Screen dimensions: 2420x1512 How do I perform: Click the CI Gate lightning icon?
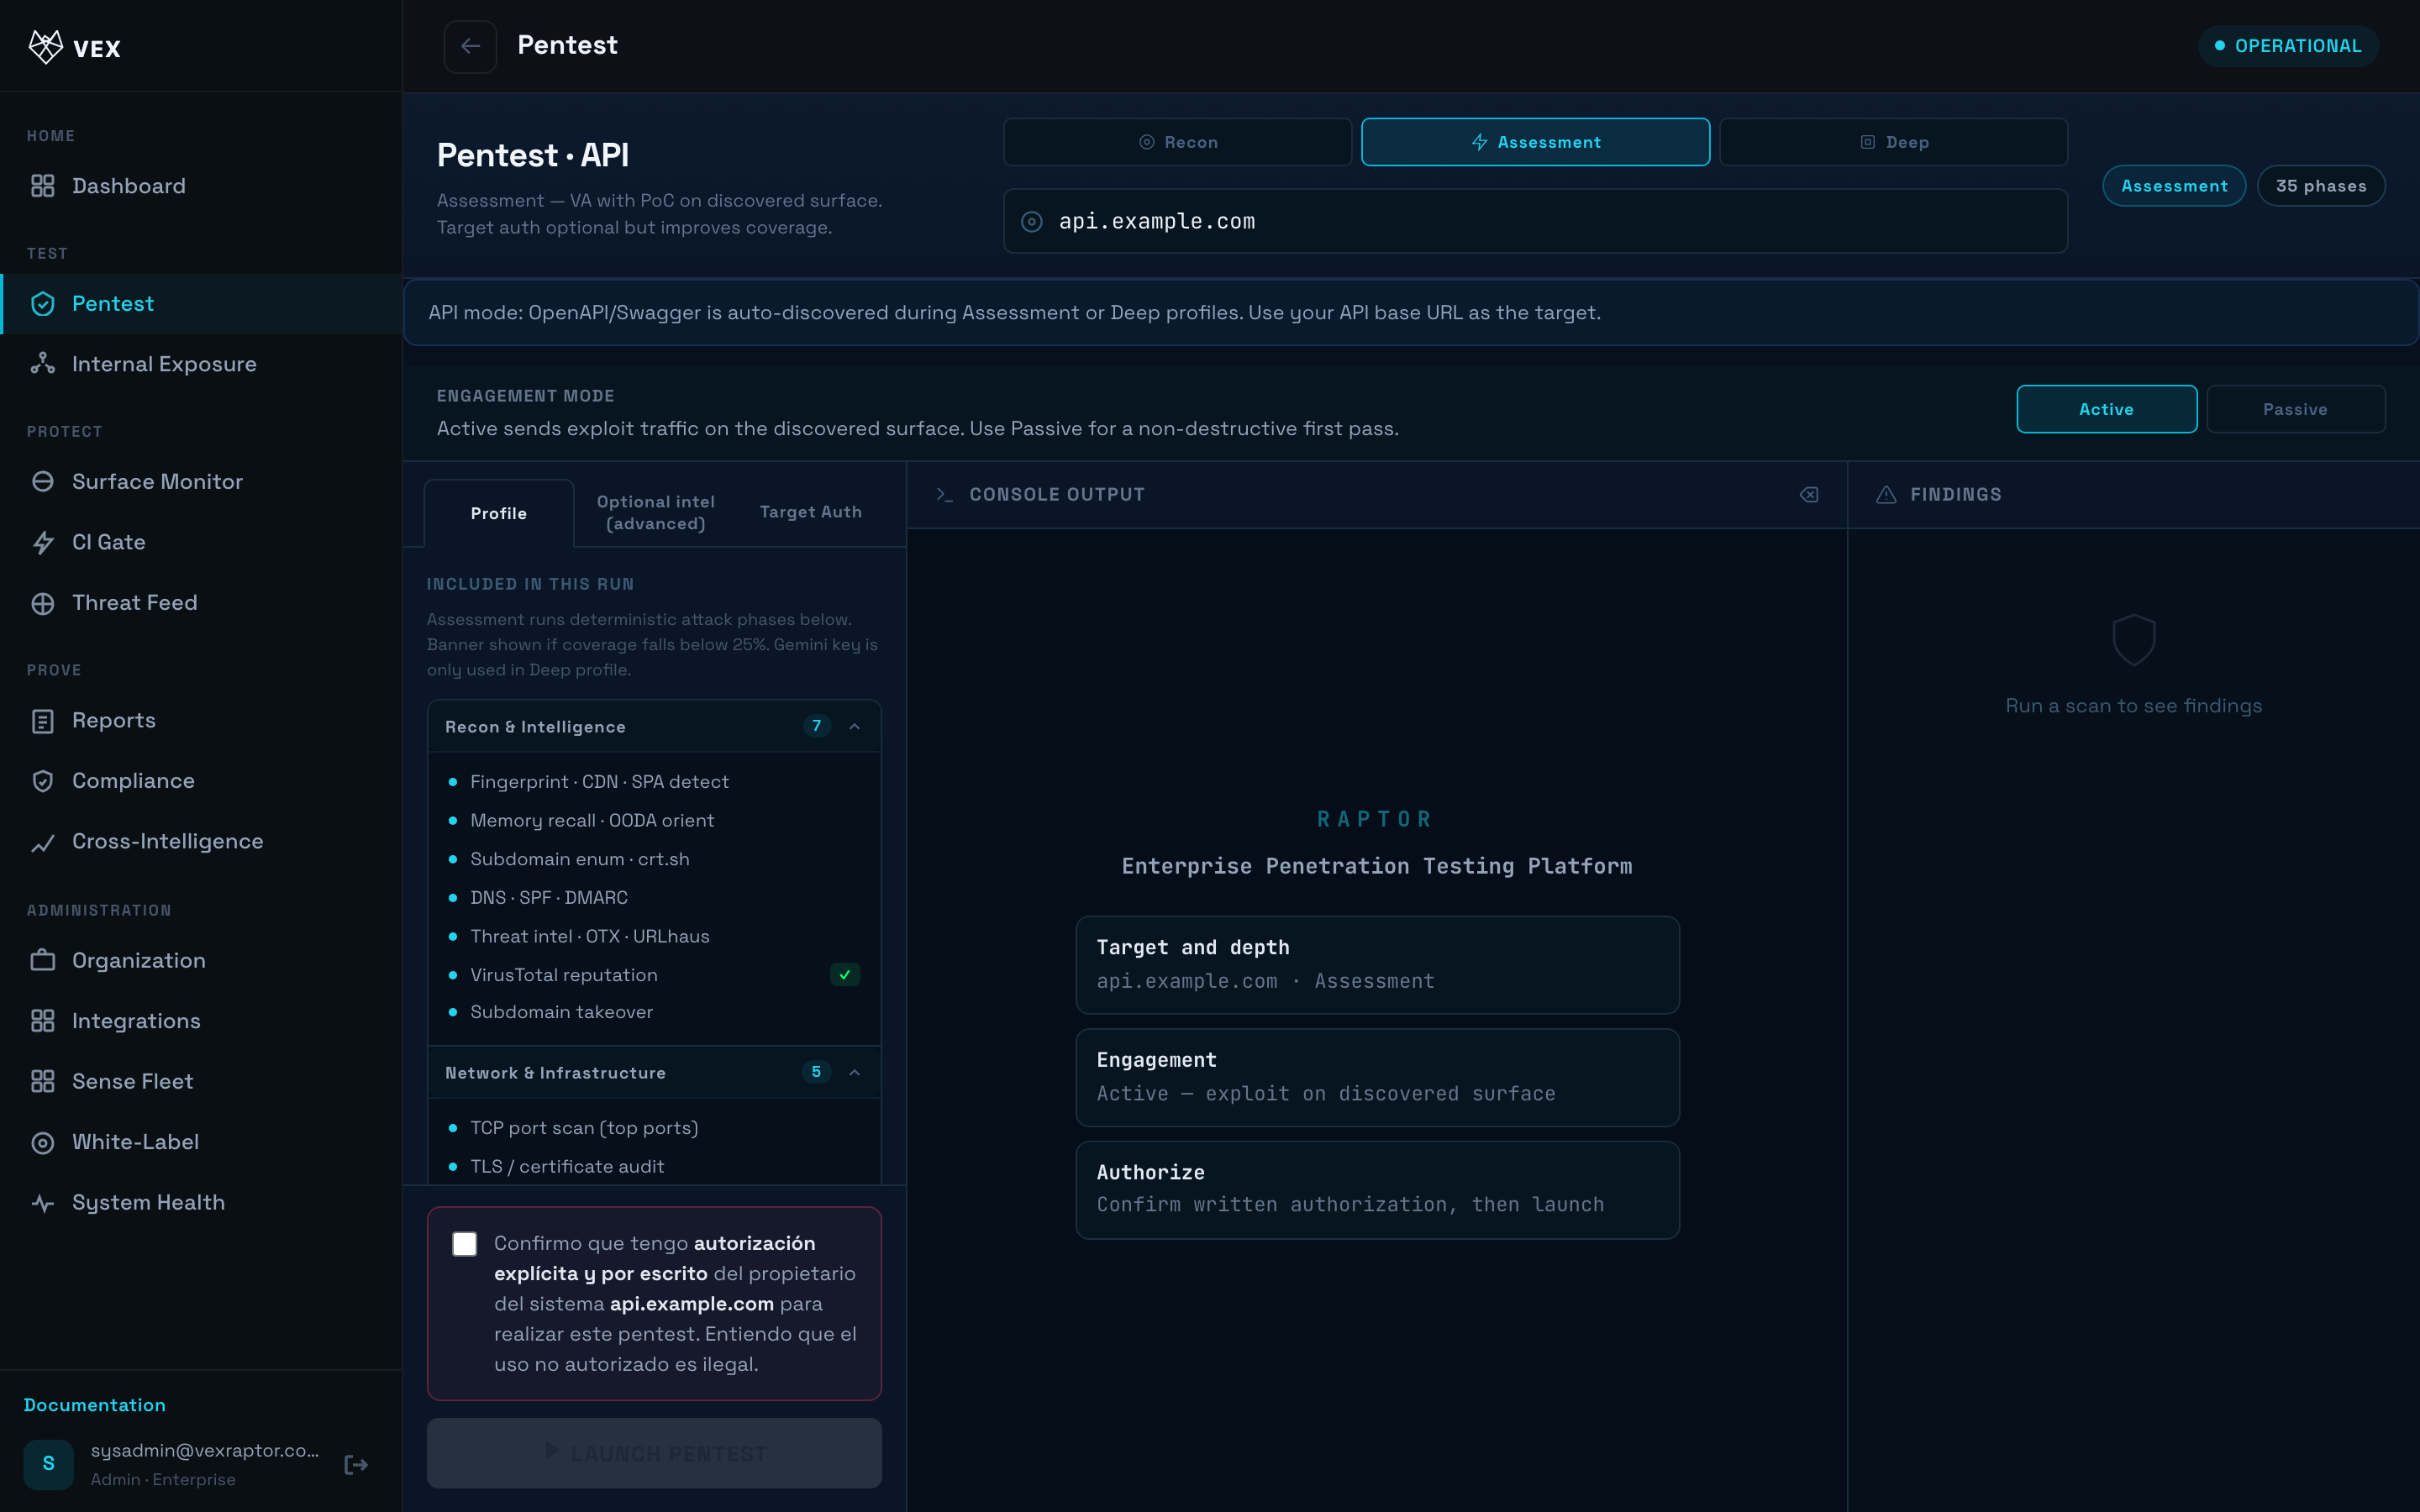click(42, 542)
